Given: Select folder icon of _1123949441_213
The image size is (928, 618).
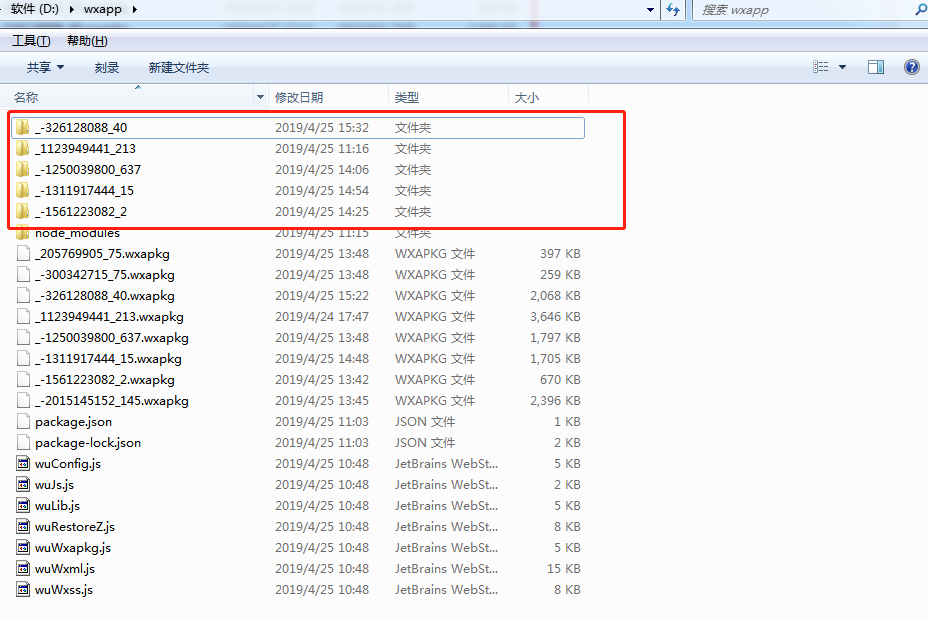Looking at the screenshot, I should (22, 149).
